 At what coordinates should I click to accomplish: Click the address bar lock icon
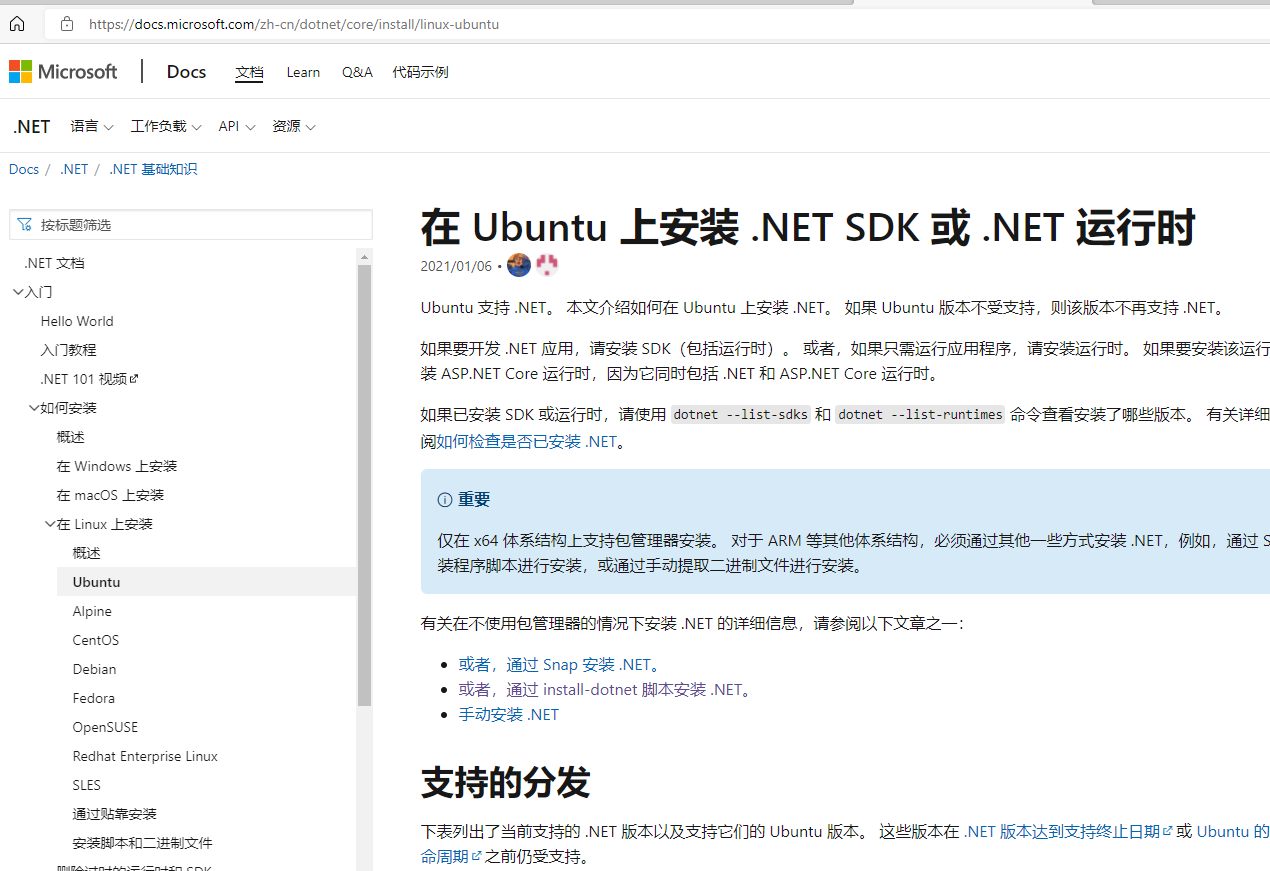tap(67, 24)
